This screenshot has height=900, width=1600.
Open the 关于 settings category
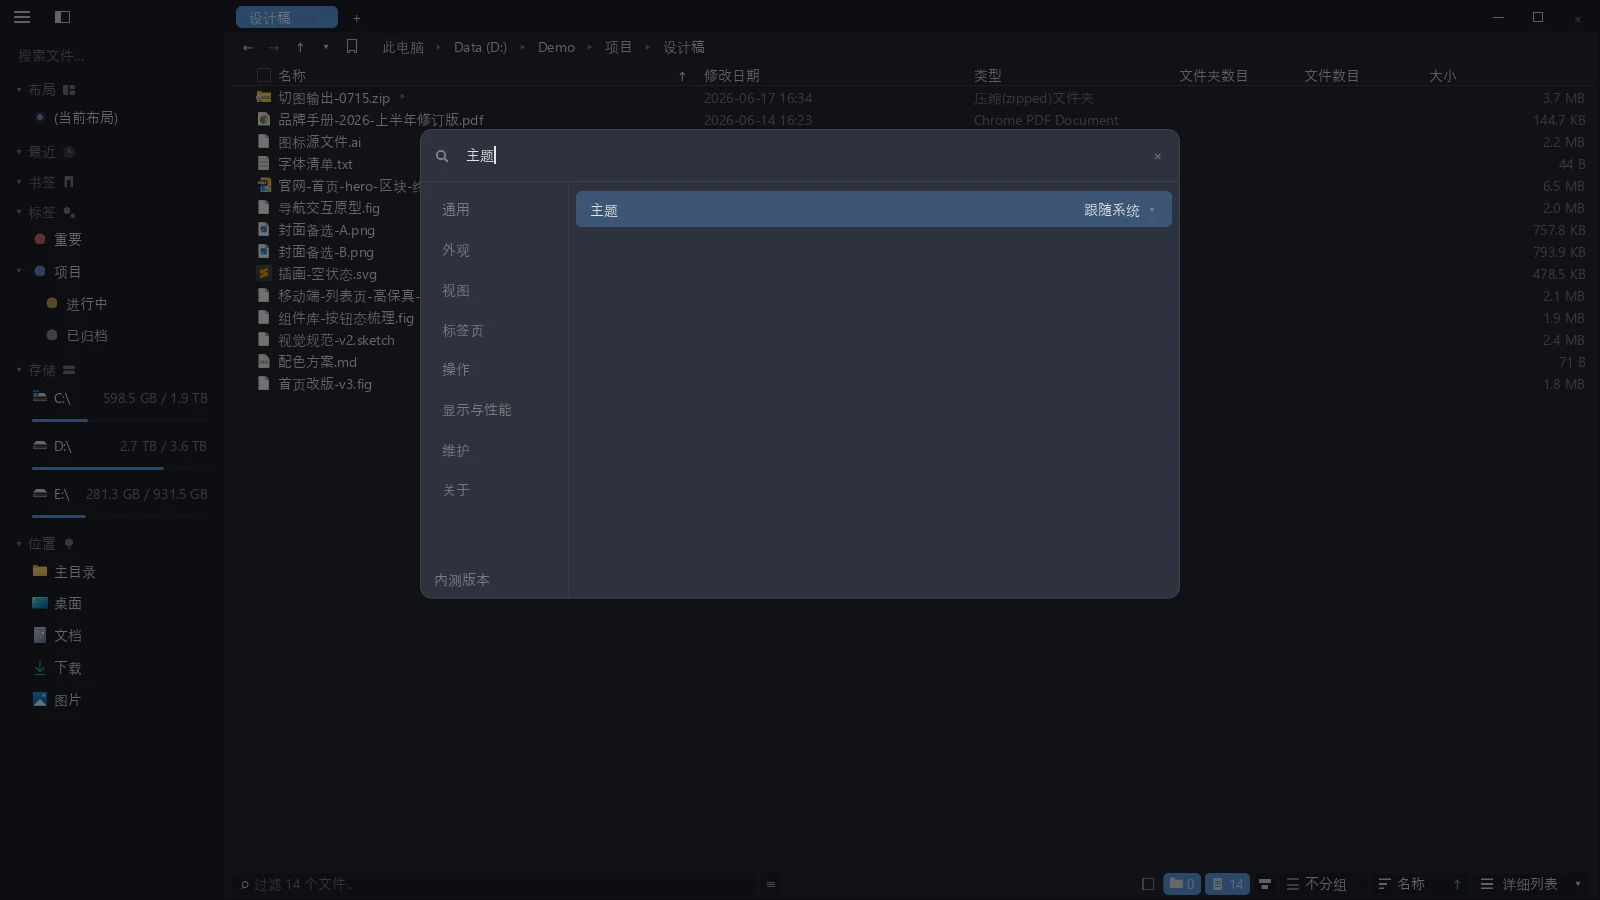pyautogui.click(x=456, y=490)
